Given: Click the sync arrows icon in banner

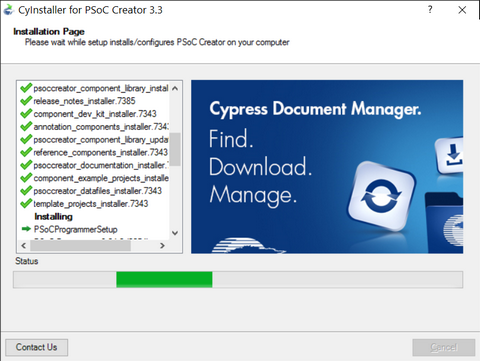Looking at the screenshot, I should tap(381, 197).
